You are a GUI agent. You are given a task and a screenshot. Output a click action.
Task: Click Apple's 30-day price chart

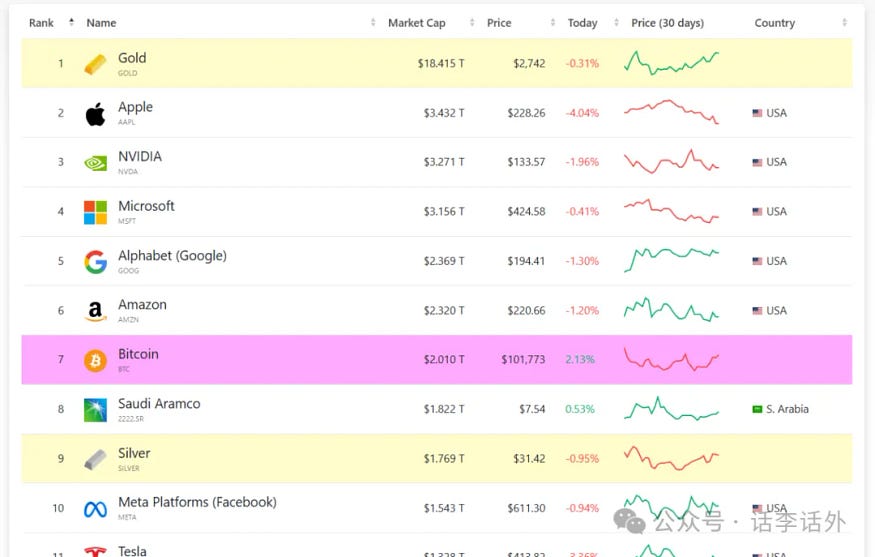(x=671, y=112)
